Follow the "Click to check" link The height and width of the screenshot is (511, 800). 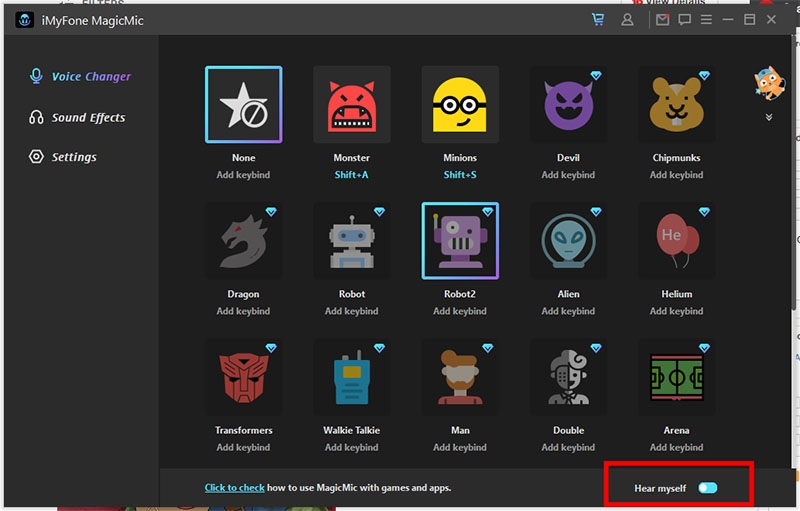pyautogui.click(x=234, y=488)
